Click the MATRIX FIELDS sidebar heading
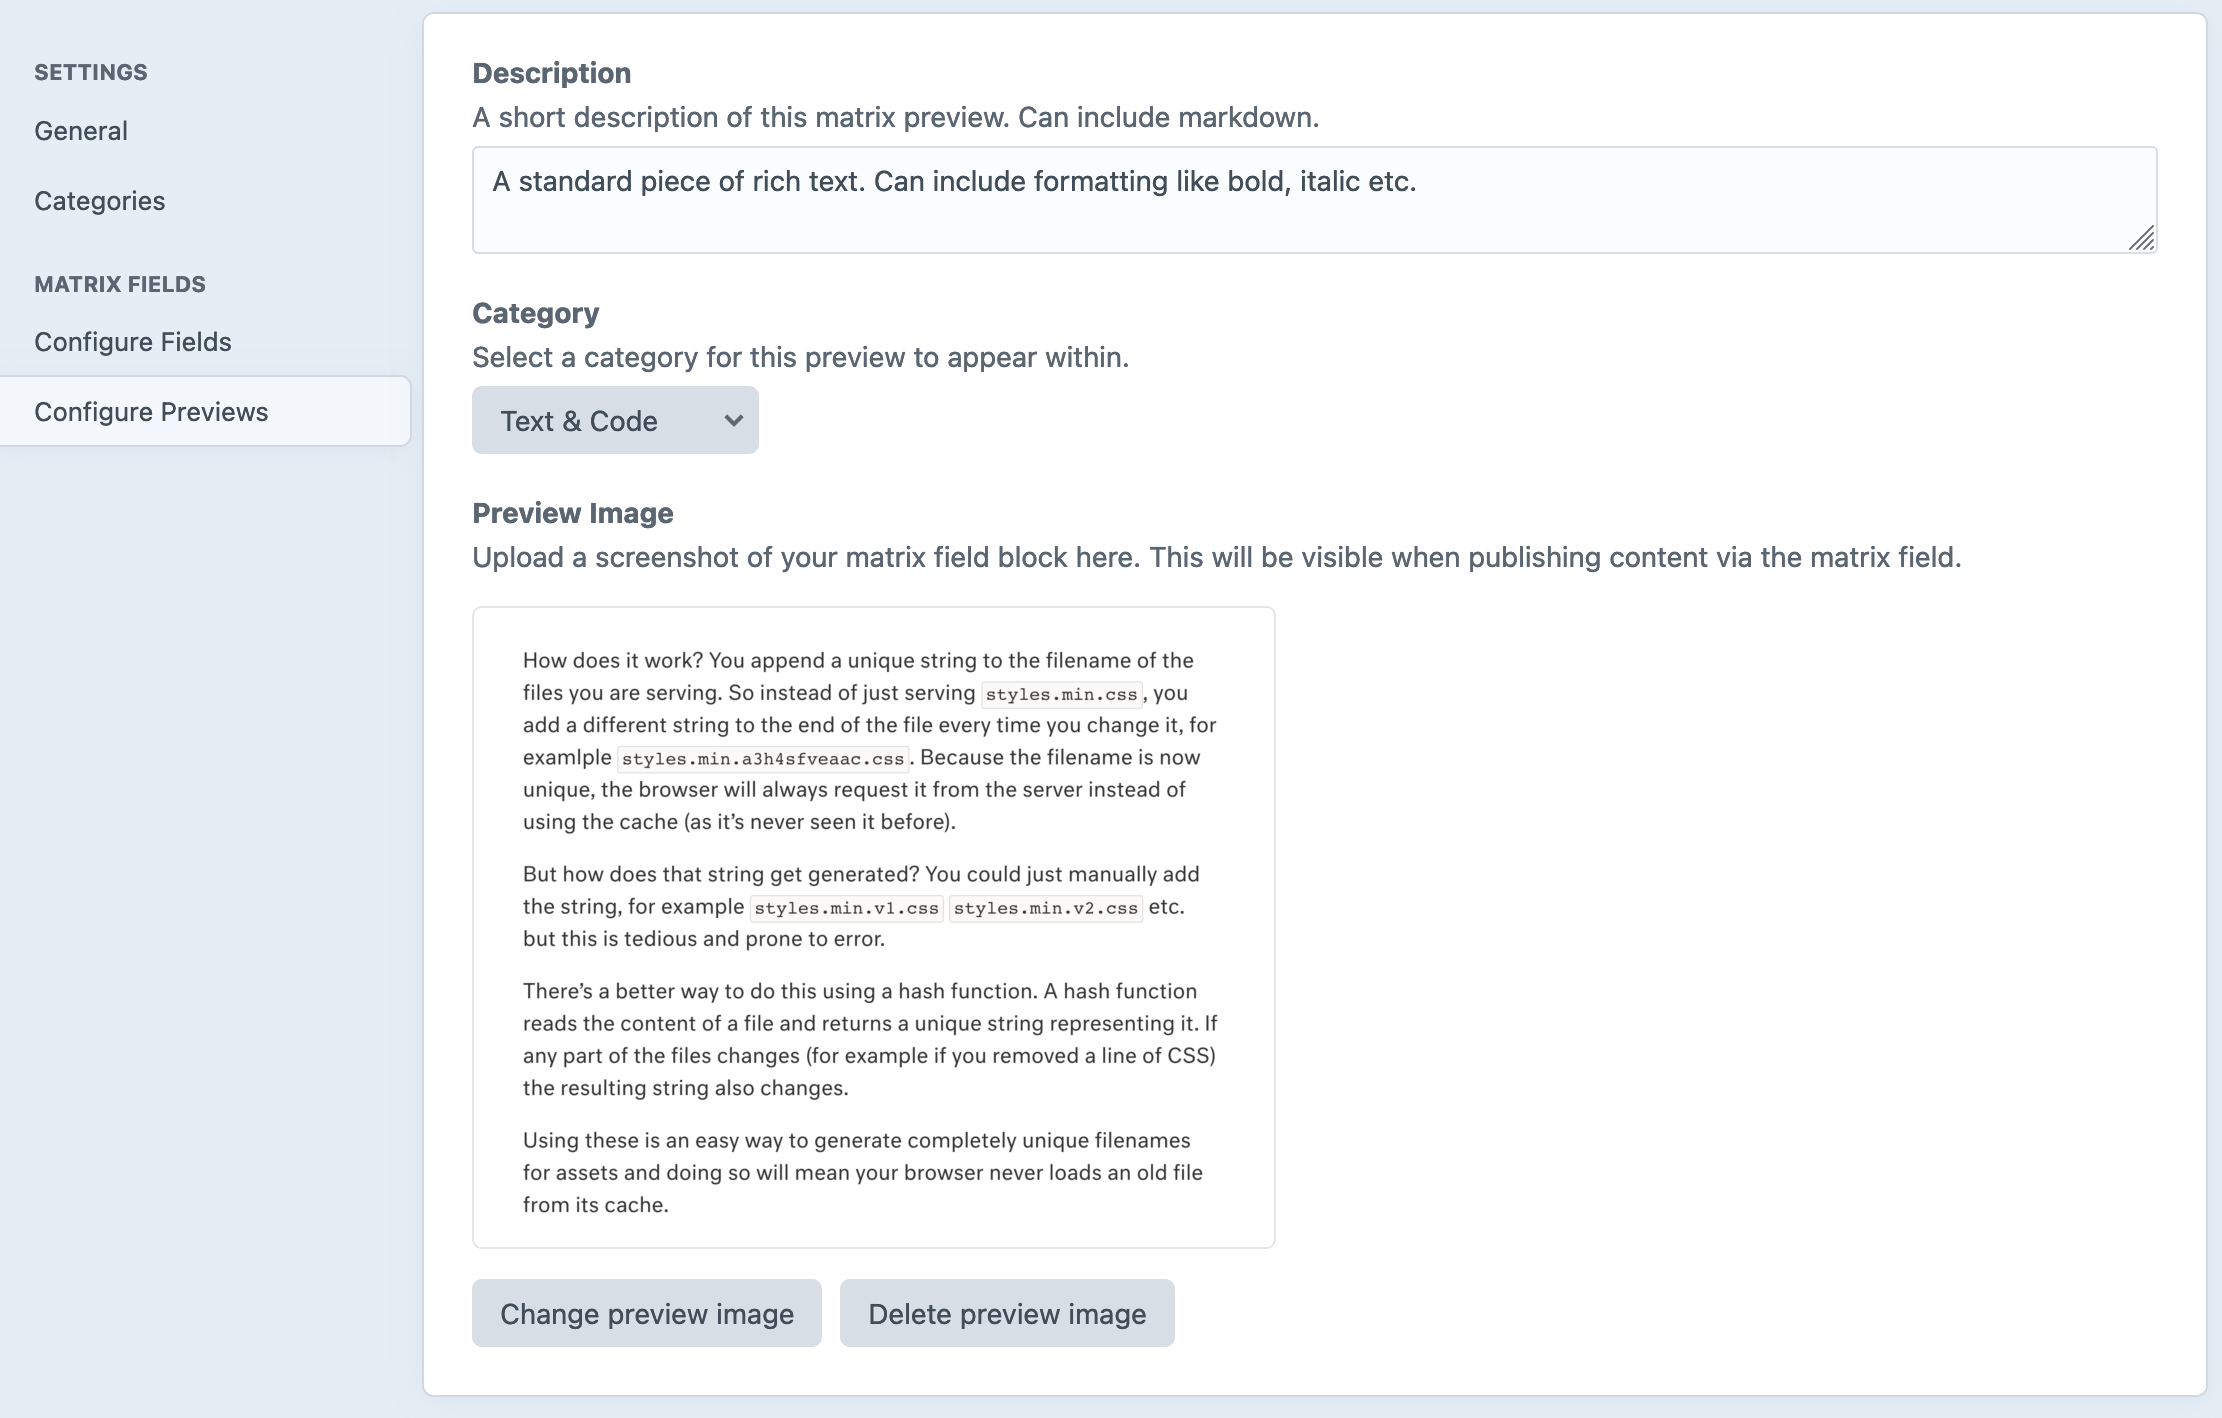2222x1418 pixels. coord(120,284)
